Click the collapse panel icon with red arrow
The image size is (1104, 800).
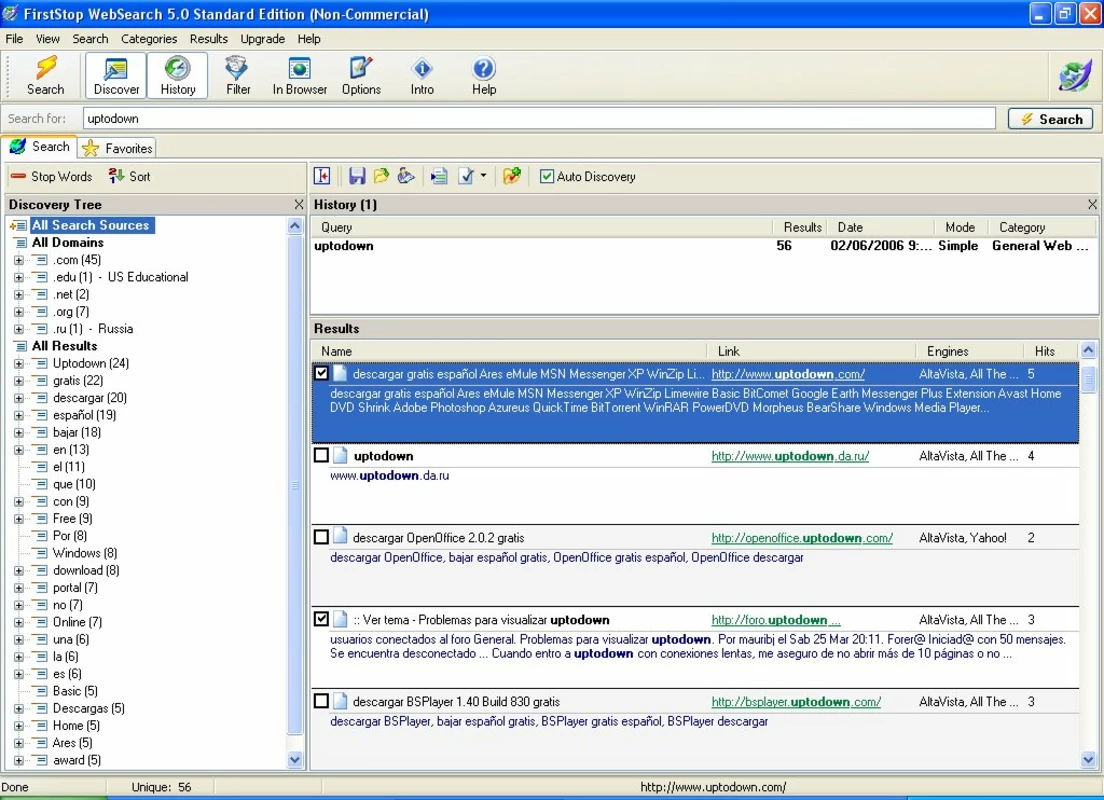click(322, 176)
